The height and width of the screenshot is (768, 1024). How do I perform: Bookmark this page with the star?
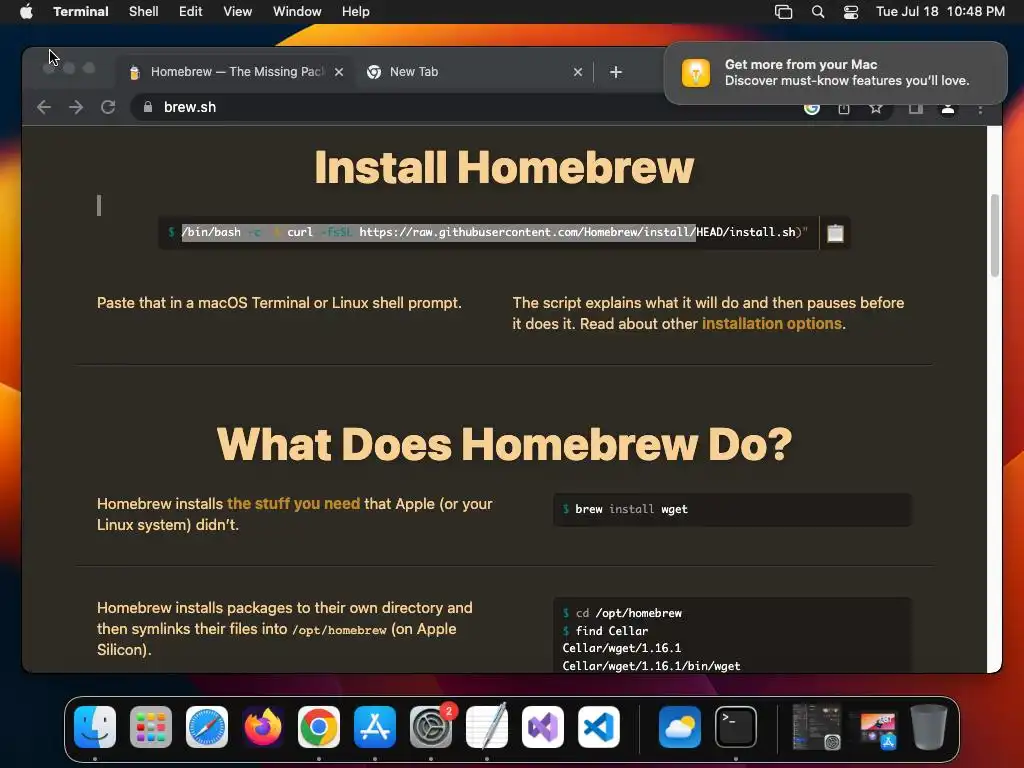coord(876,108)
